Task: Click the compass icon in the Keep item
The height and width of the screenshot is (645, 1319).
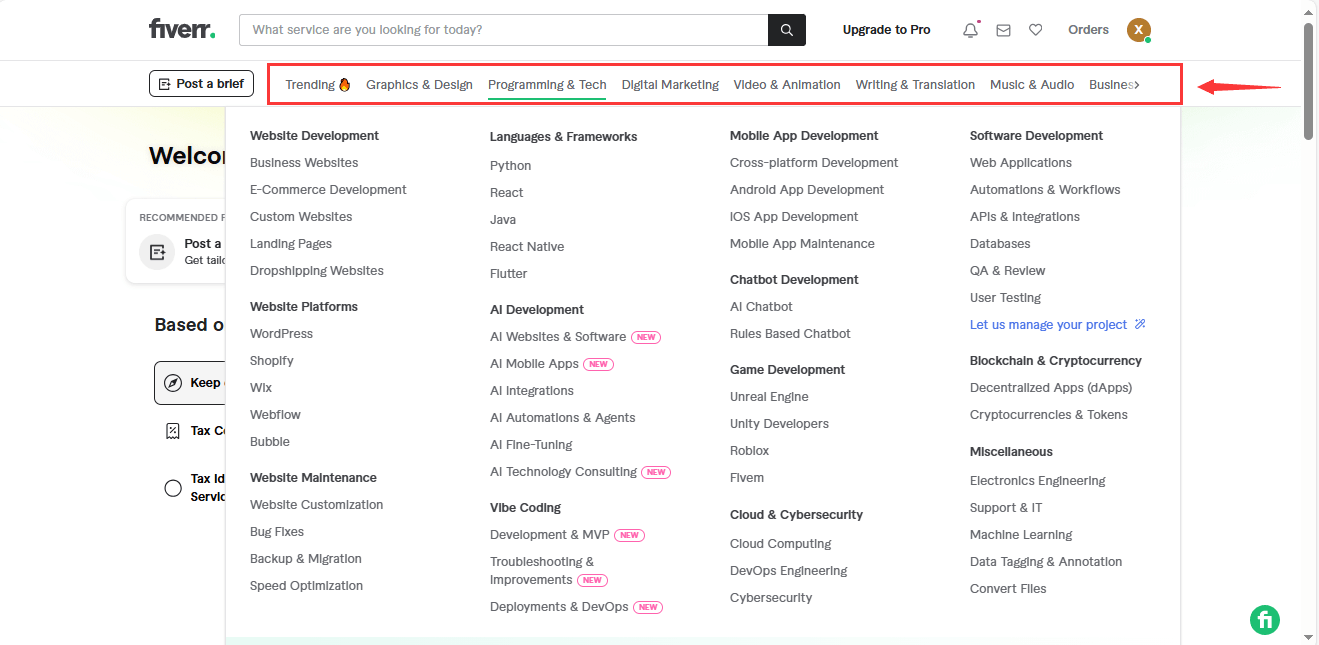Action: point(173,383)
